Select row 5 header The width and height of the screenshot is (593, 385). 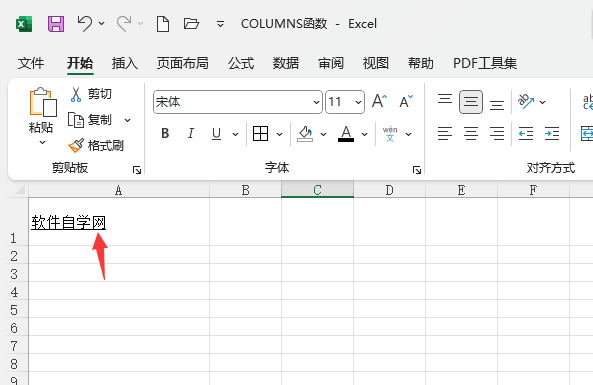[x=14, y=310]
